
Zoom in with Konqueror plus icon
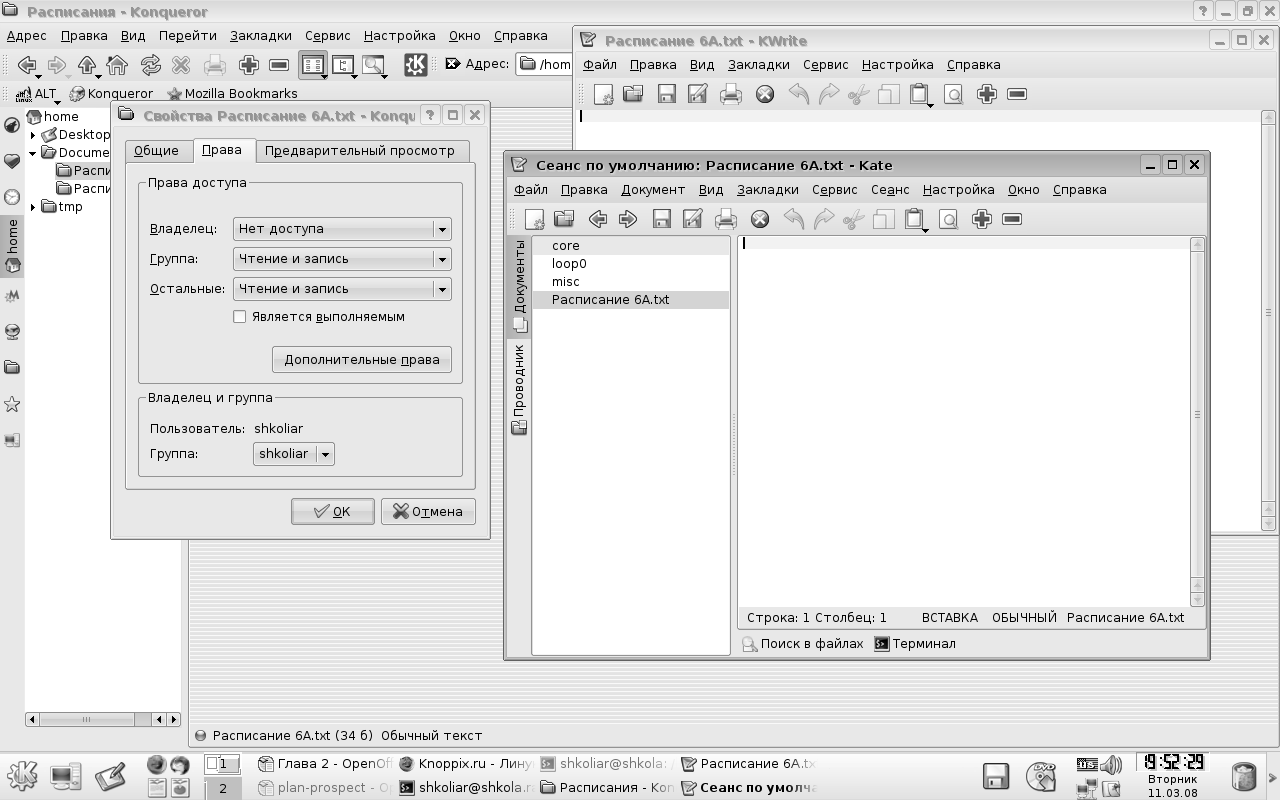[x=248, y=66]
